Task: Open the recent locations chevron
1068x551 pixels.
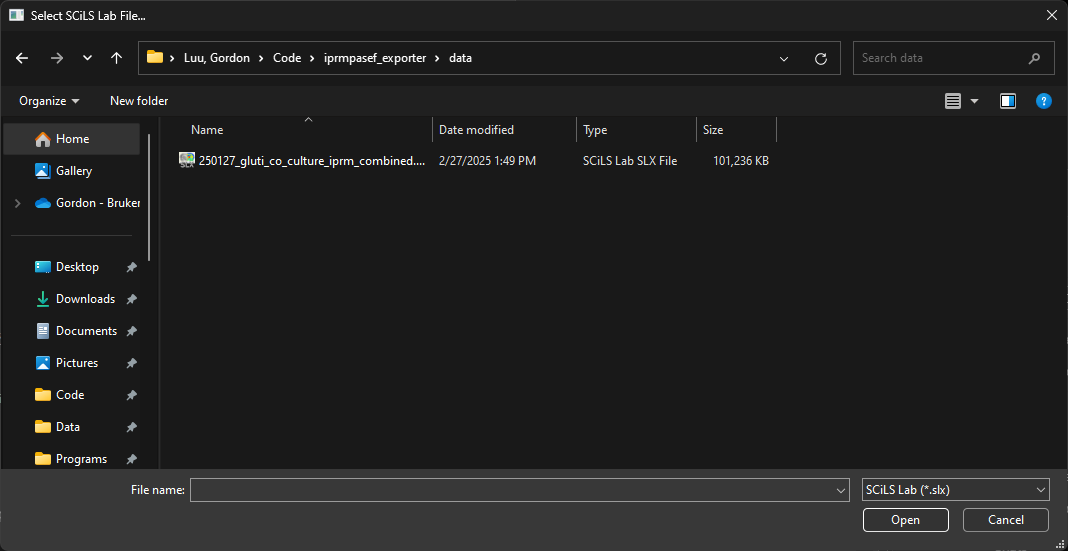Action: coord(87,59)
